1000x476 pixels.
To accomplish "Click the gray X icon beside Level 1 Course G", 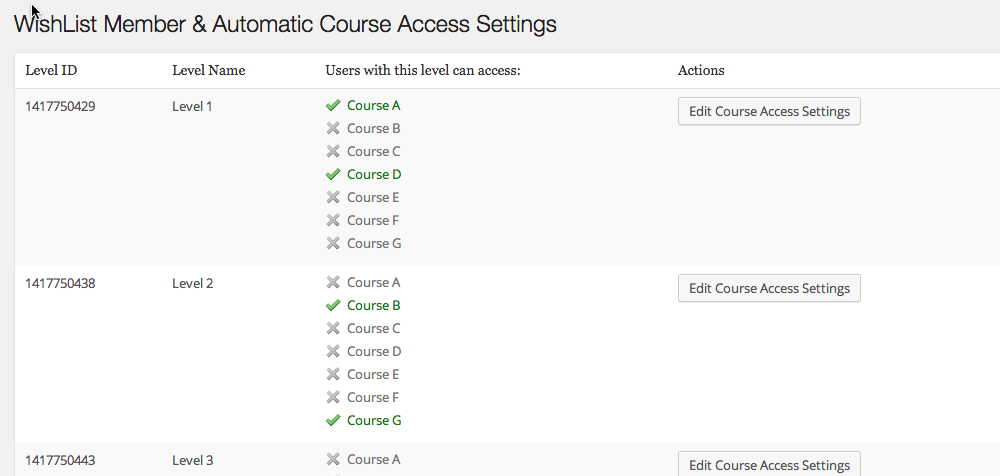I will click(333, 243).
